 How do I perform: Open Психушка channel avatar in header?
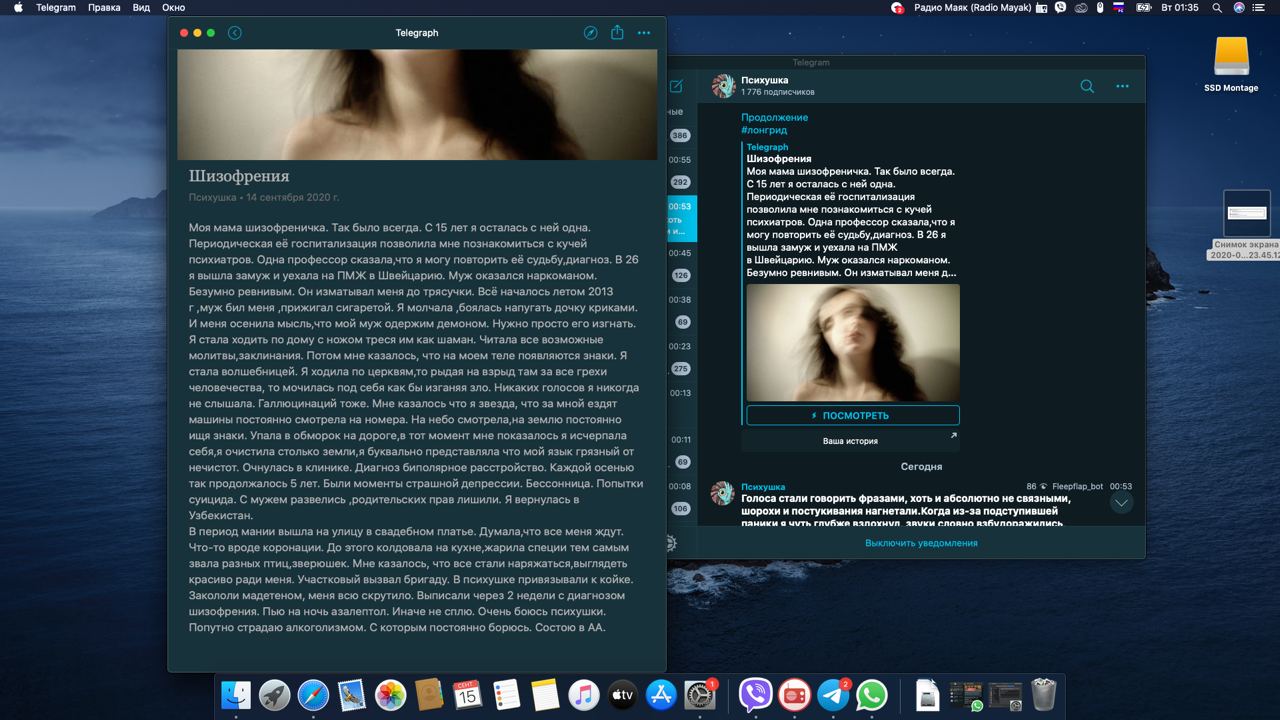point(723,86)
